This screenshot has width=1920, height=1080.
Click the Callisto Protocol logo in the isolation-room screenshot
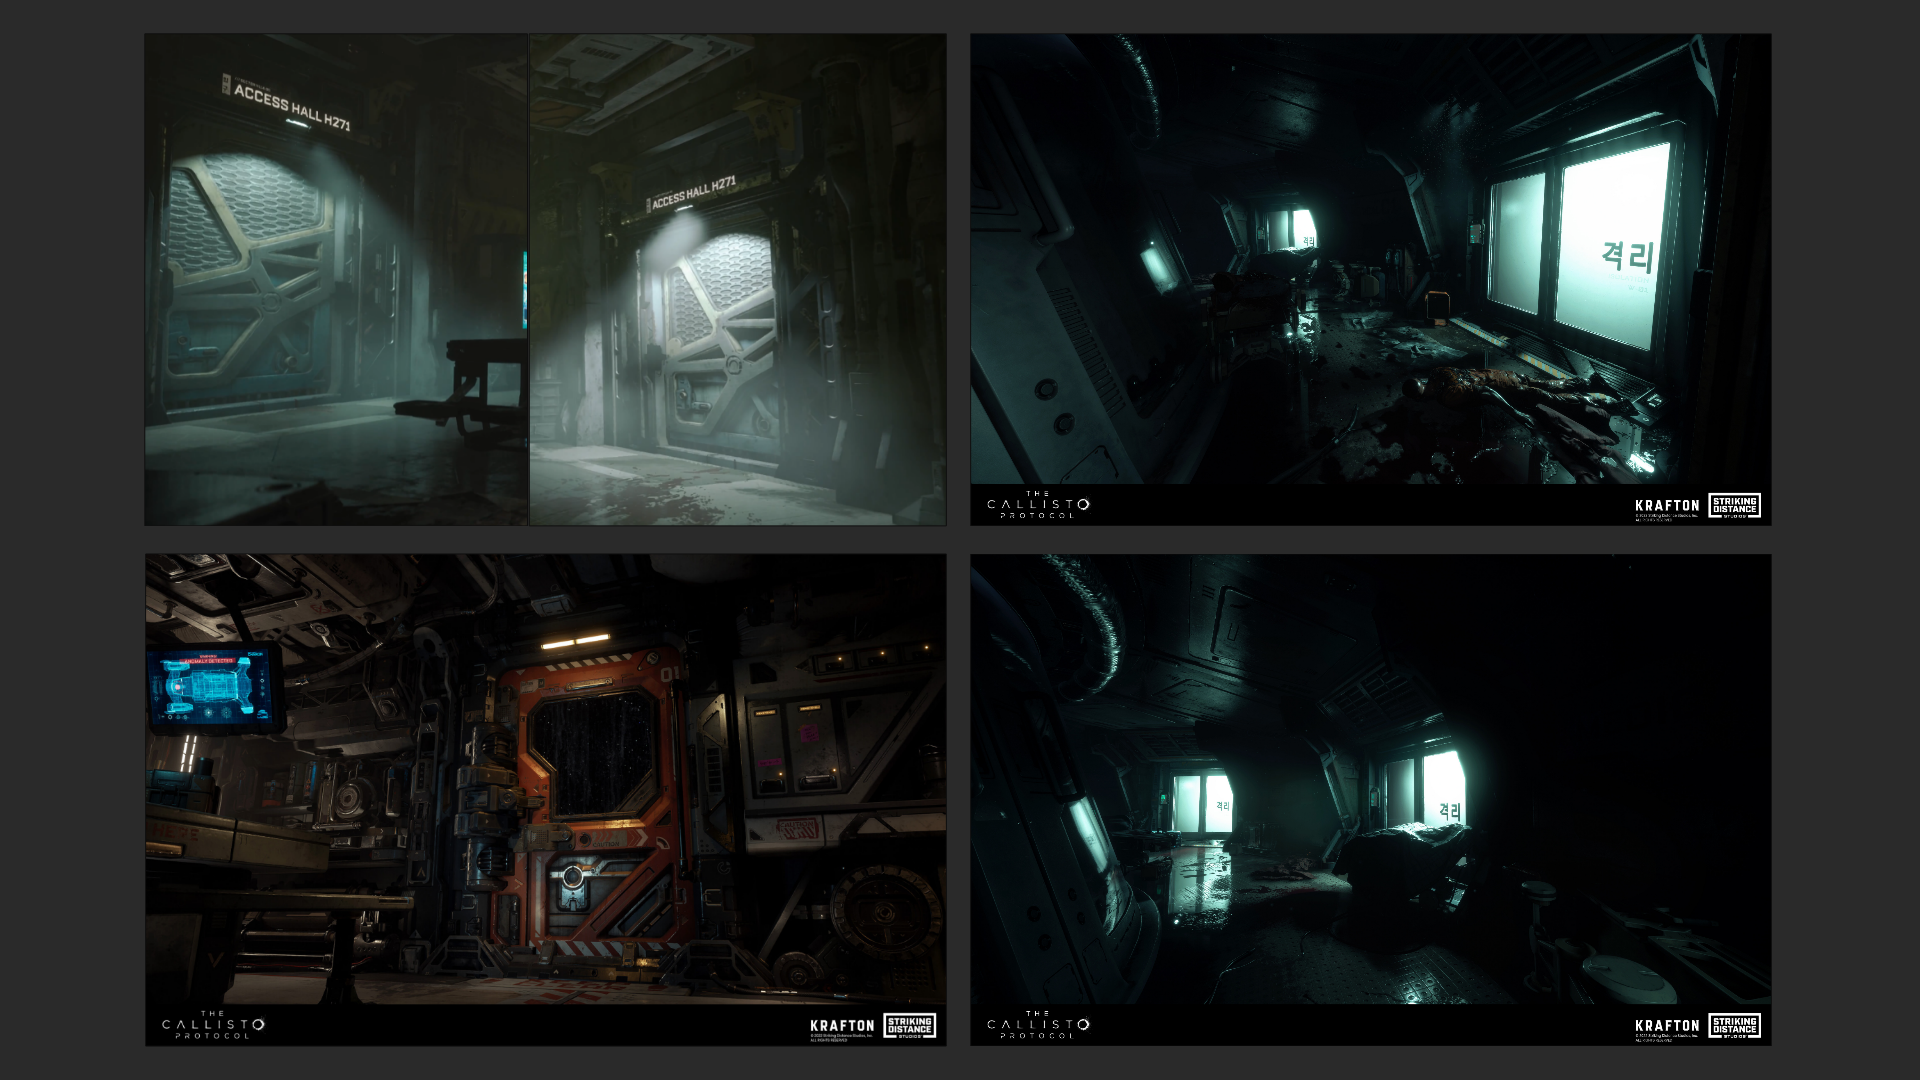click(x=1038, y=506)
